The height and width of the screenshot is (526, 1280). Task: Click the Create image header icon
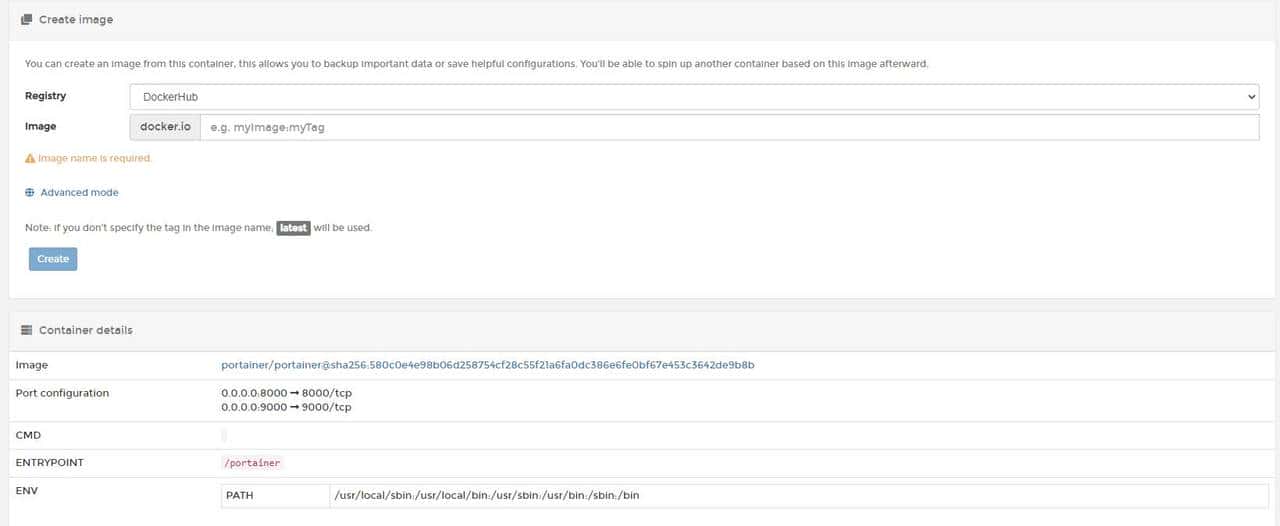tap(27, 19)
